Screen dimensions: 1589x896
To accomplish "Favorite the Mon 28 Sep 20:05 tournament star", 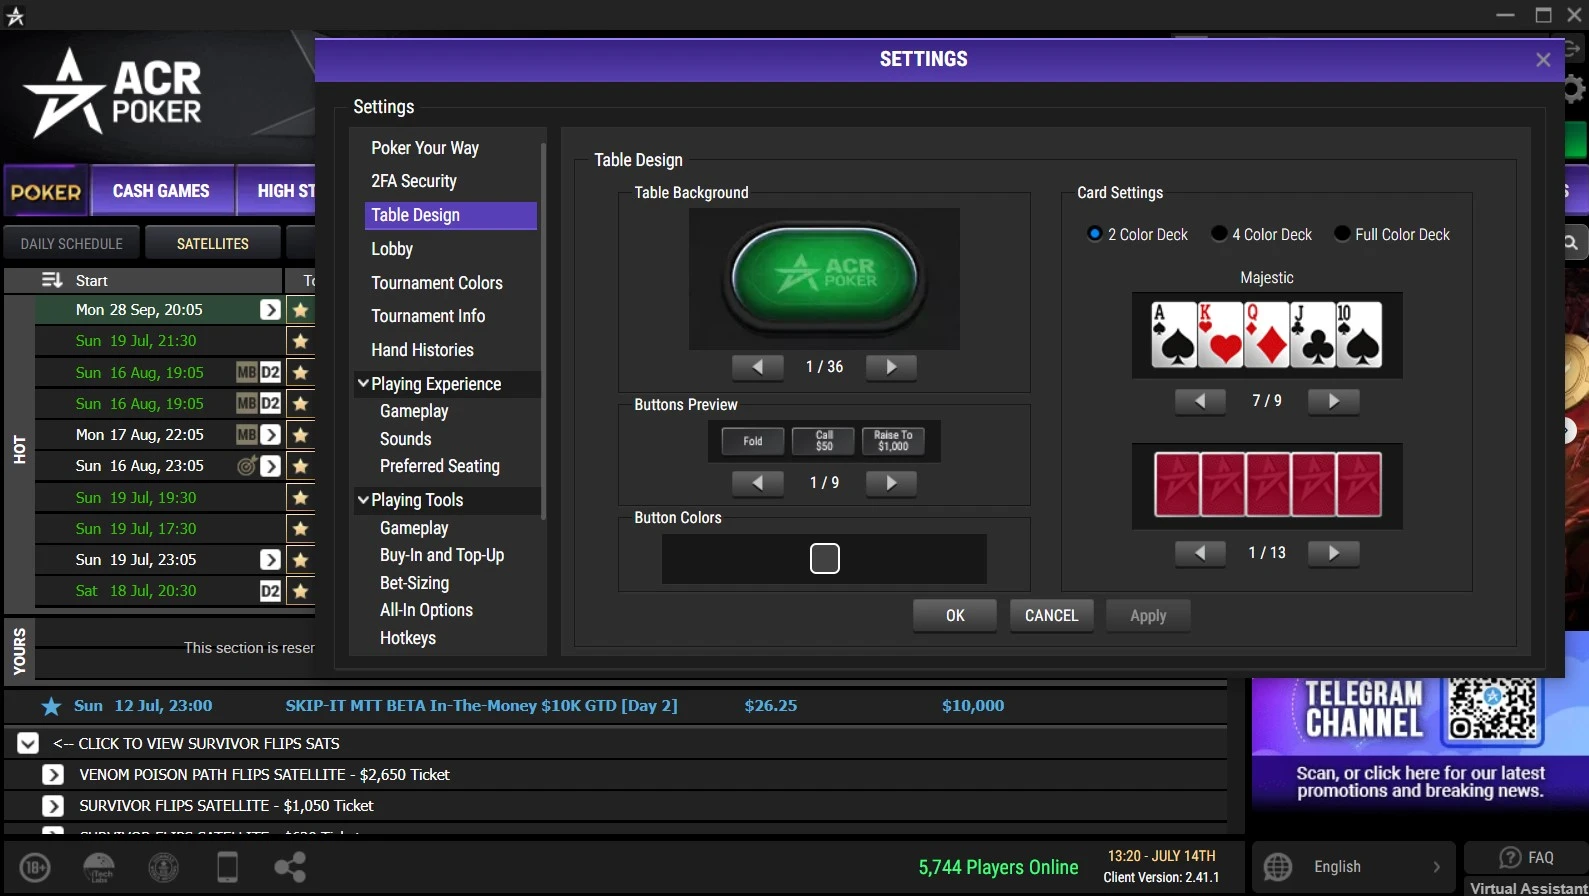I will click(x=300, y=310).
